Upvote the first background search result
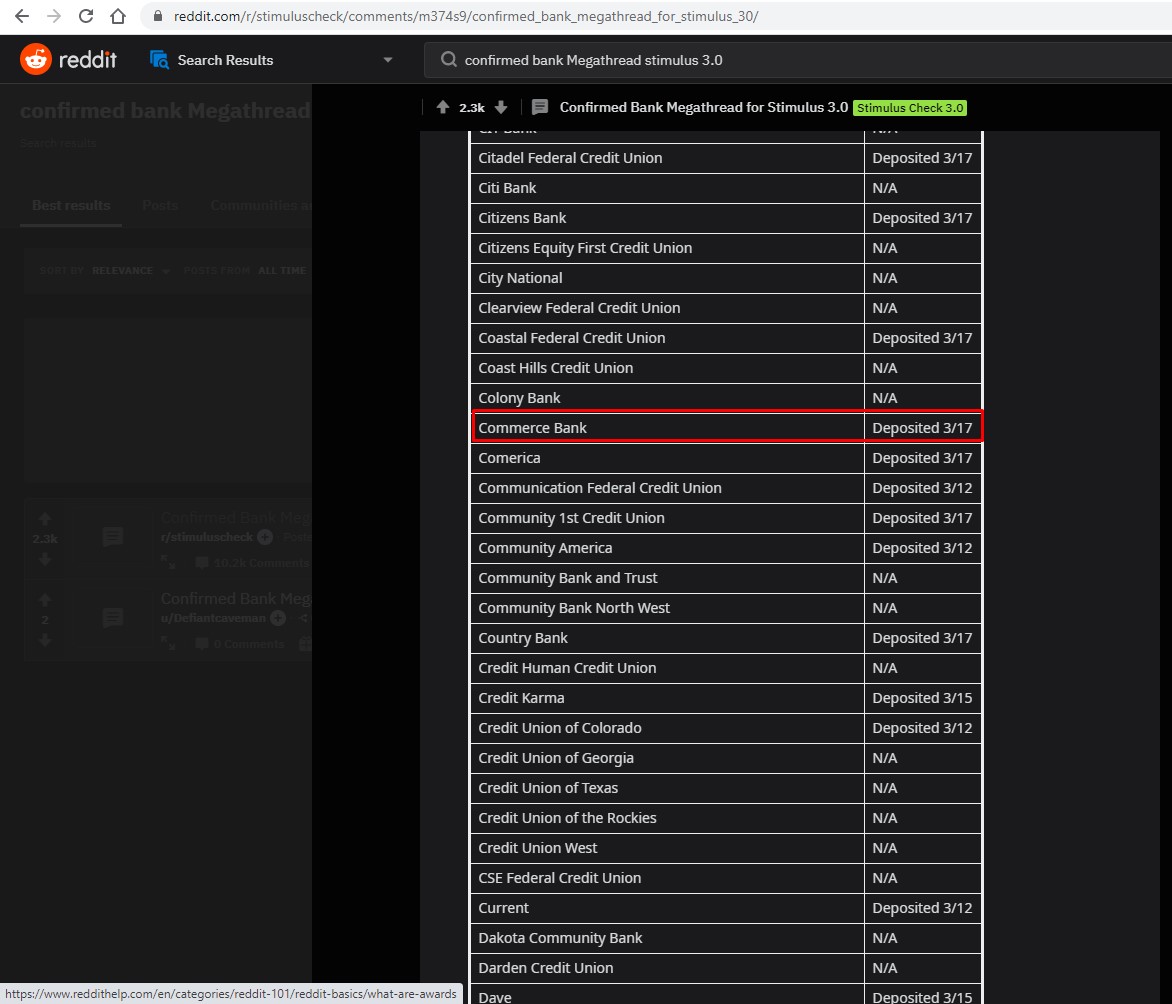Screen dimensions: 1172x1004 tap(45, 518)
